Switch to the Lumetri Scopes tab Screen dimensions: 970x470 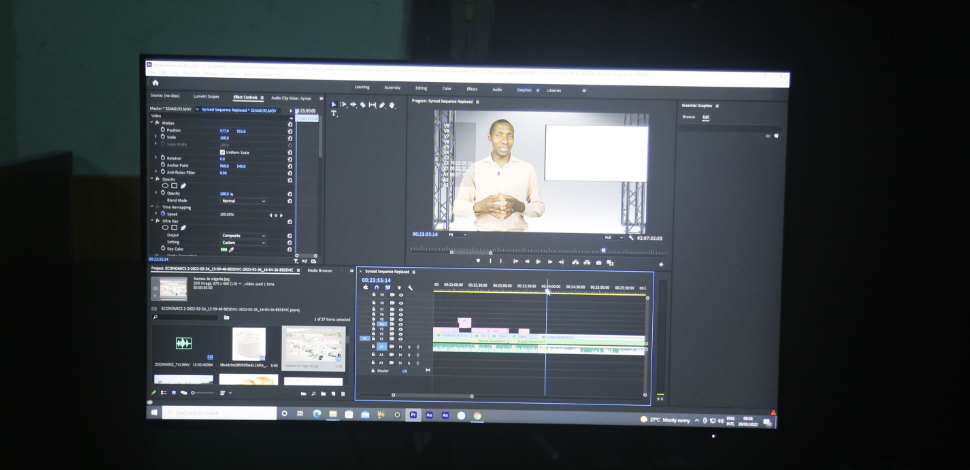206,97
